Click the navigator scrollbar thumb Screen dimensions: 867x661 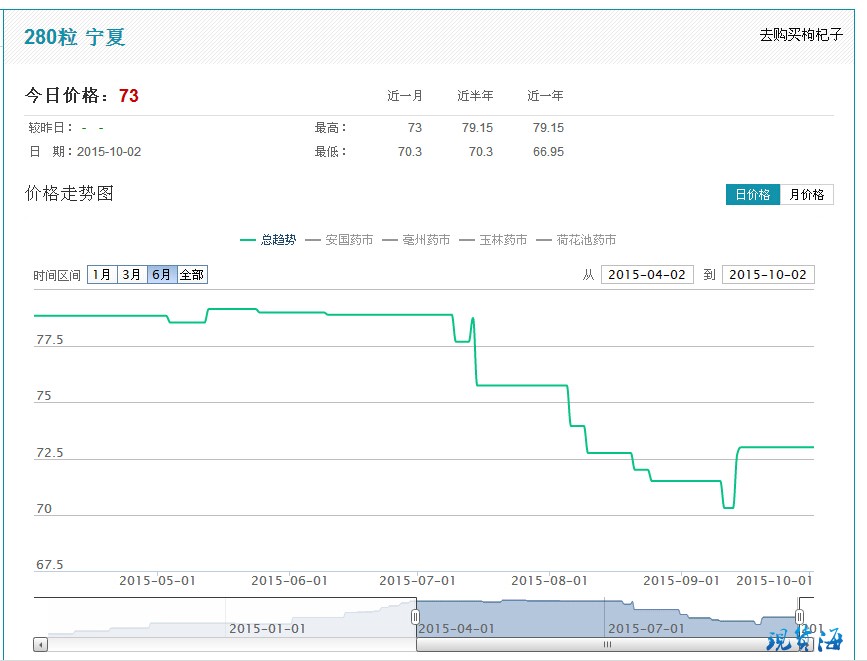click(607, 645)
